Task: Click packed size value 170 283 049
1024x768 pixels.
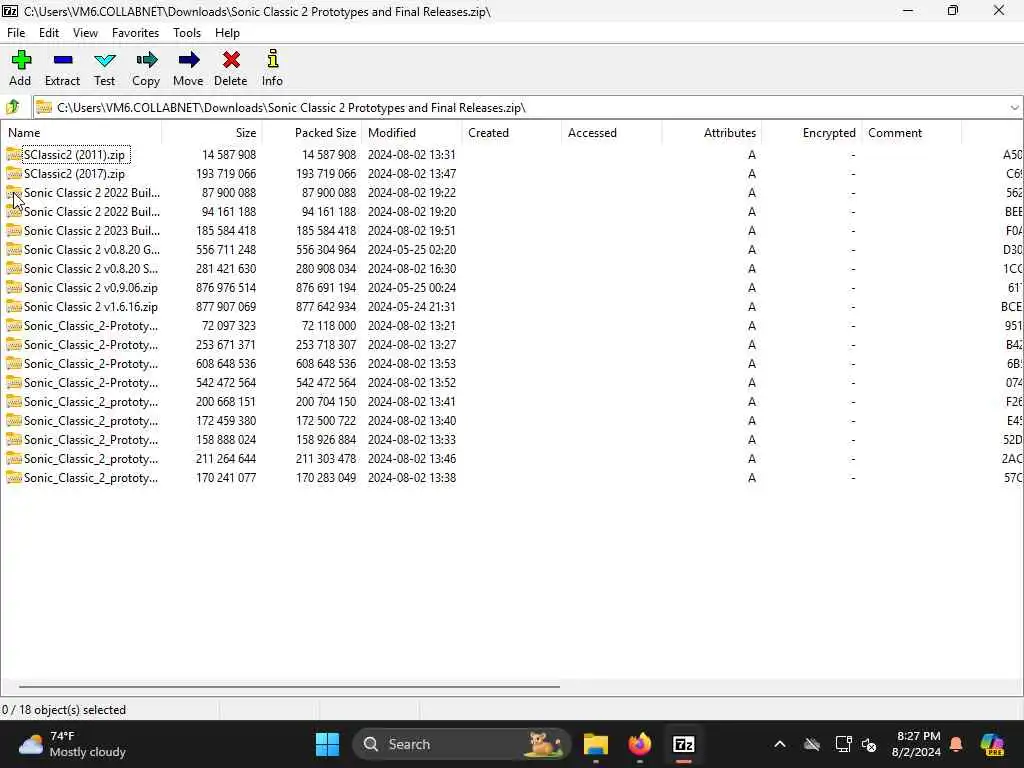Action: click(x=326, y=477)
